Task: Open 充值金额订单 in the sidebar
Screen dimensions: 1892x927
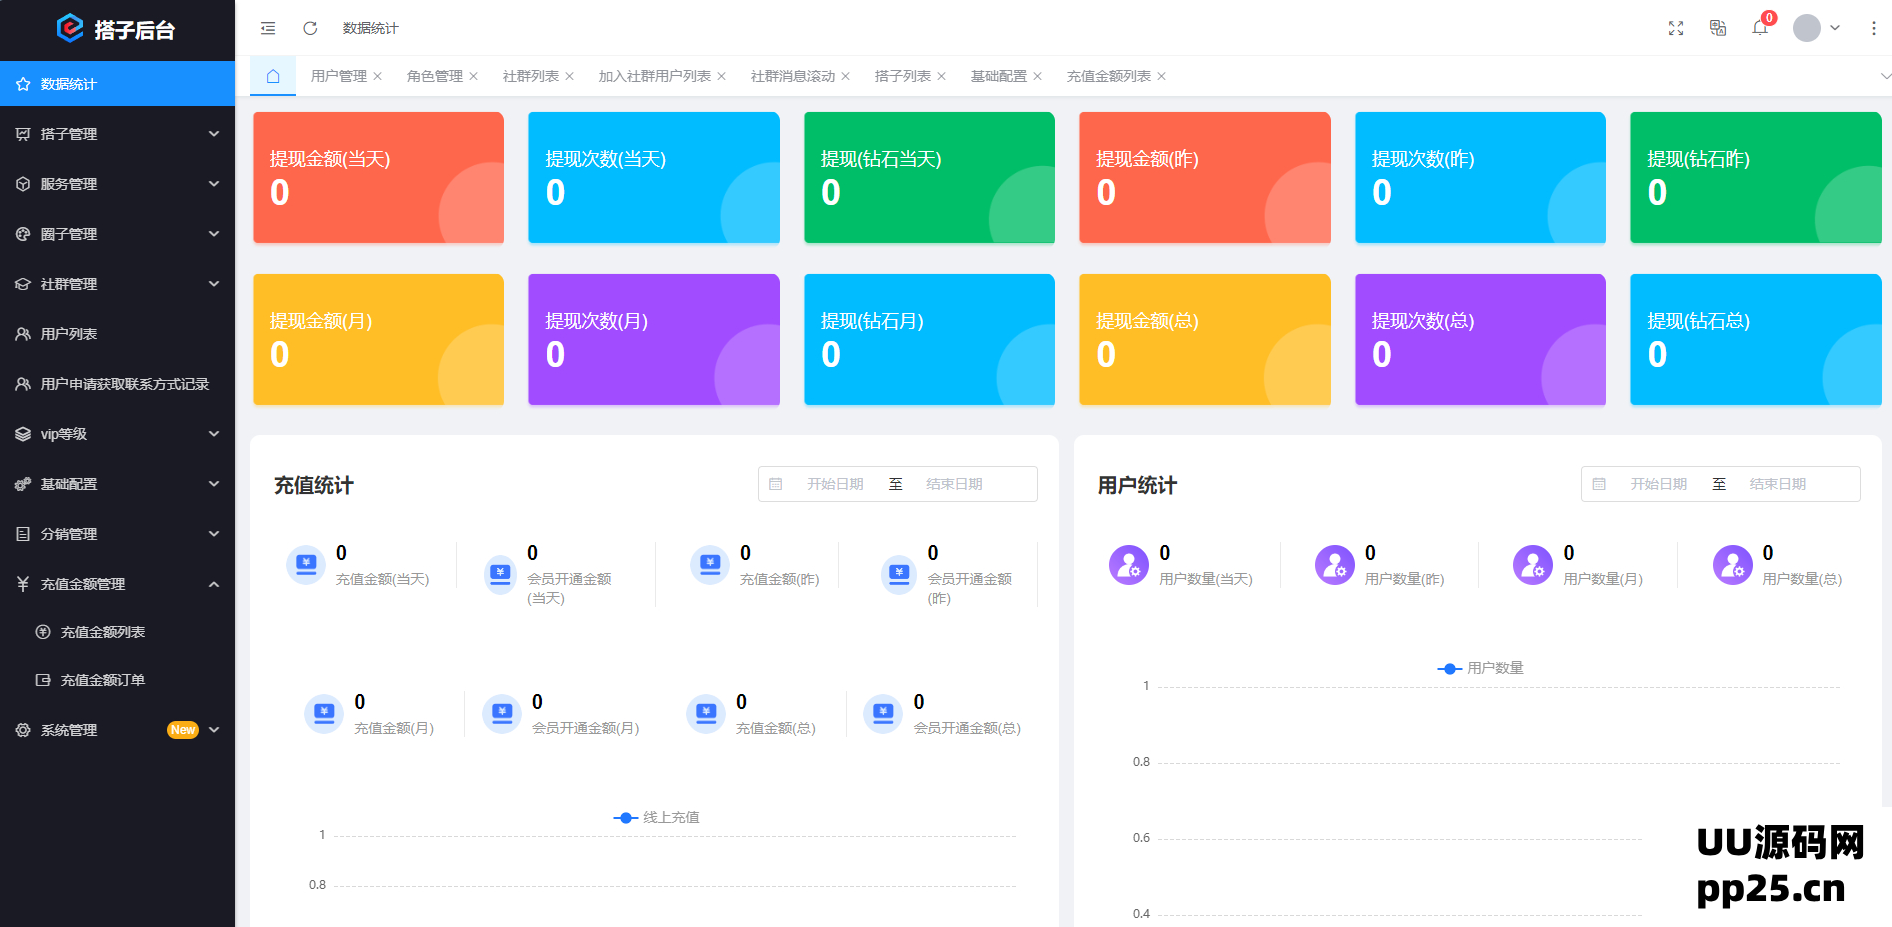Action: click(102, 680)
